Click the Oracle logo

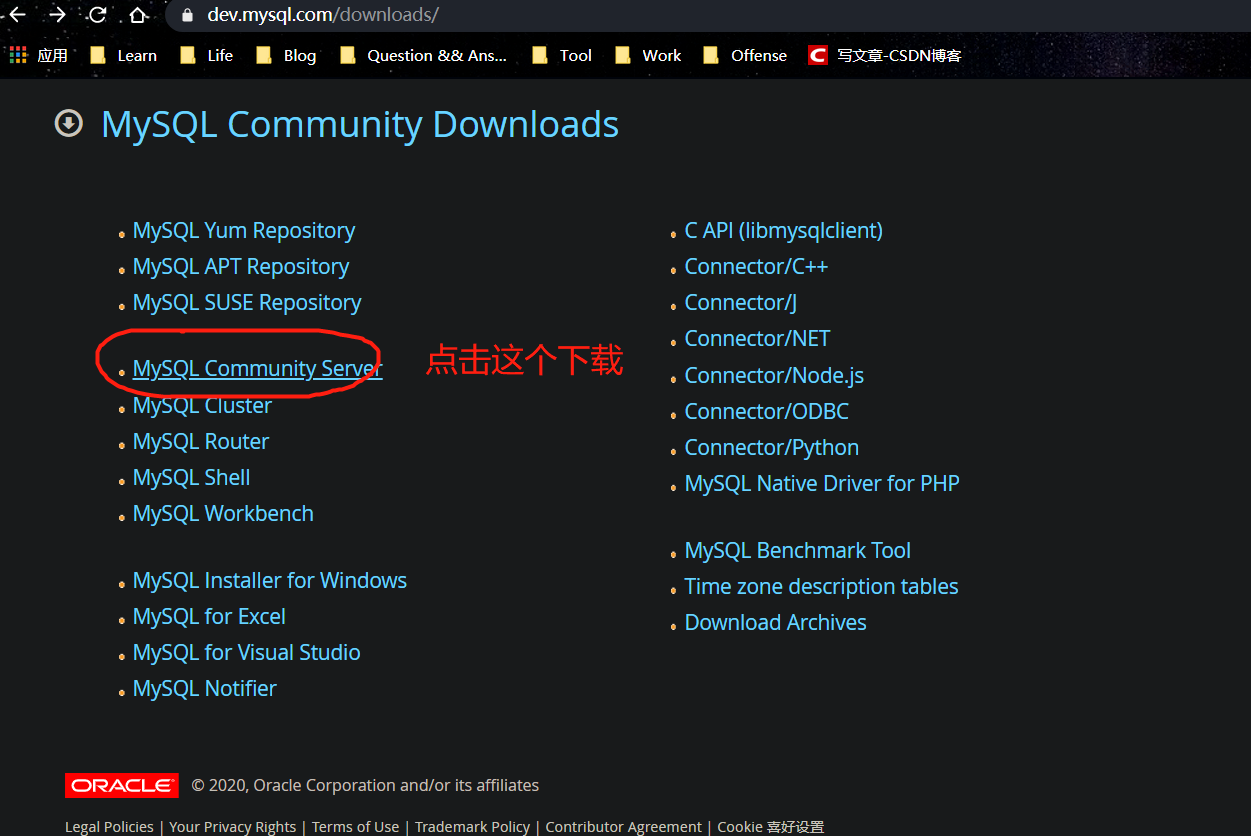[x=122, y=785]
